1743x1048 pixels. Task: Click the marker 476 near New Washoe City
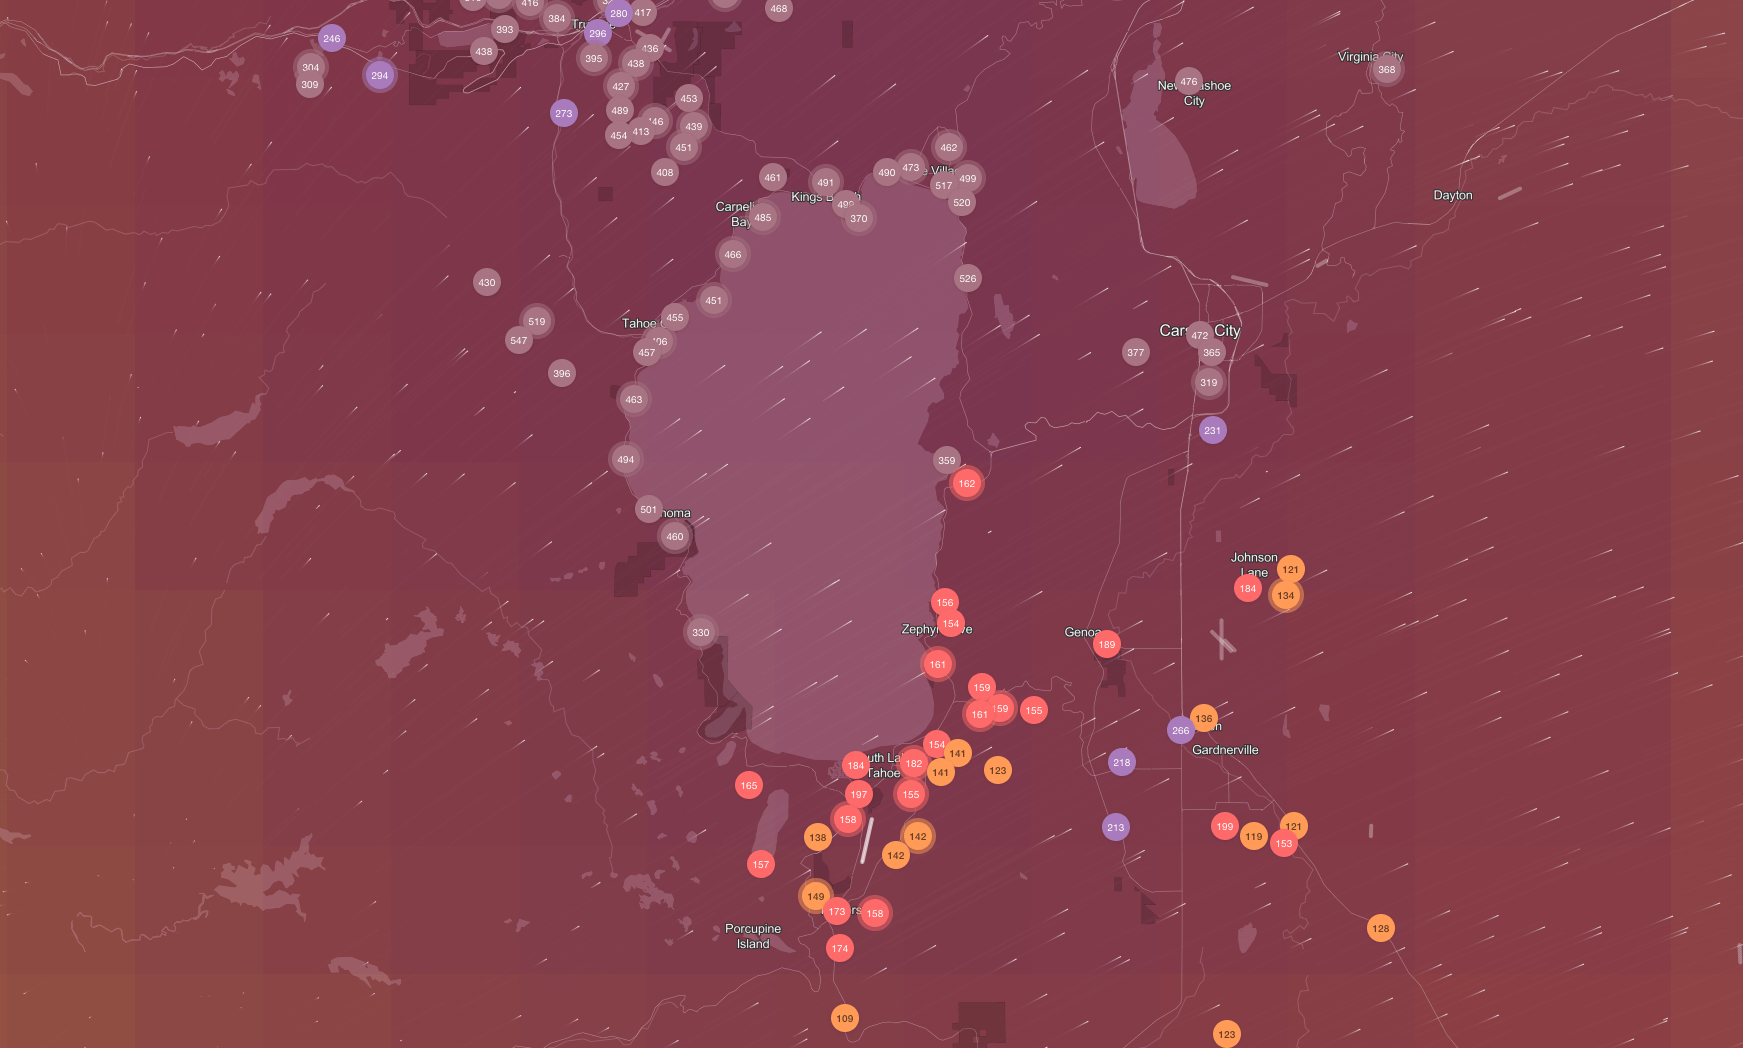click(1189, 83)
